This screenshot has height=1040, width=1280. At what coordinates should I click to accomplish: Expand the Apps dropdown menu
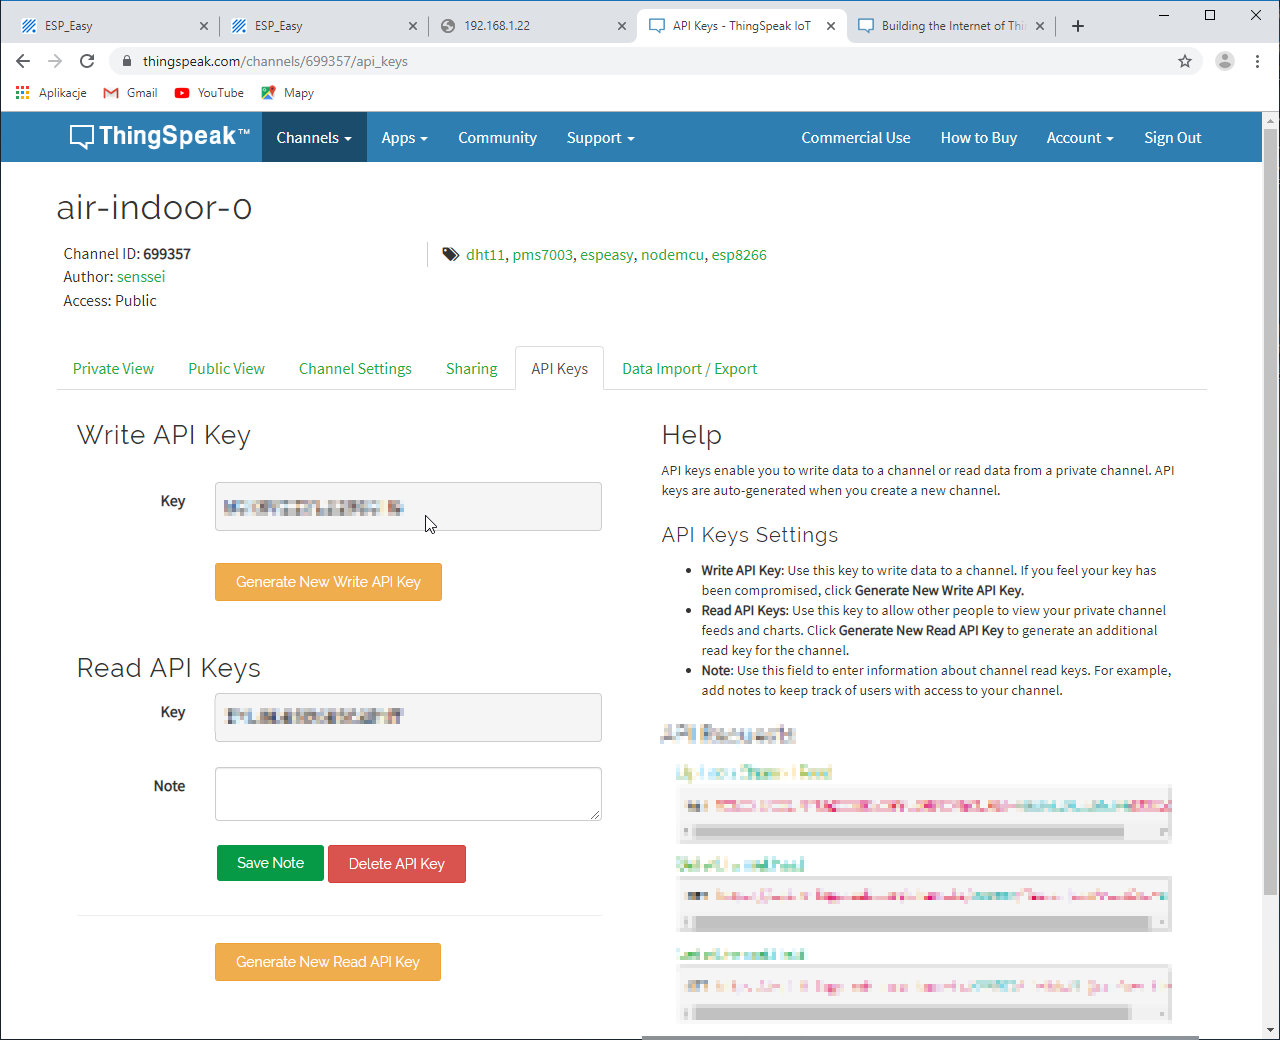[x=404, y=138]
